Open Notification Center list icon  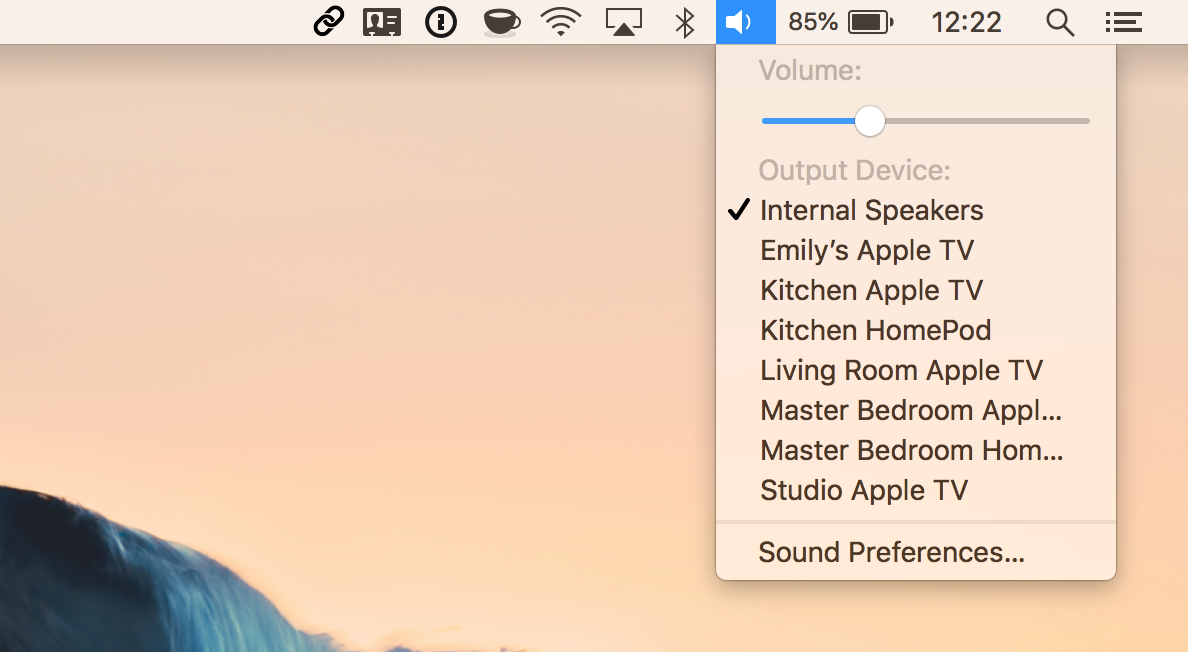pos(1124,21)
